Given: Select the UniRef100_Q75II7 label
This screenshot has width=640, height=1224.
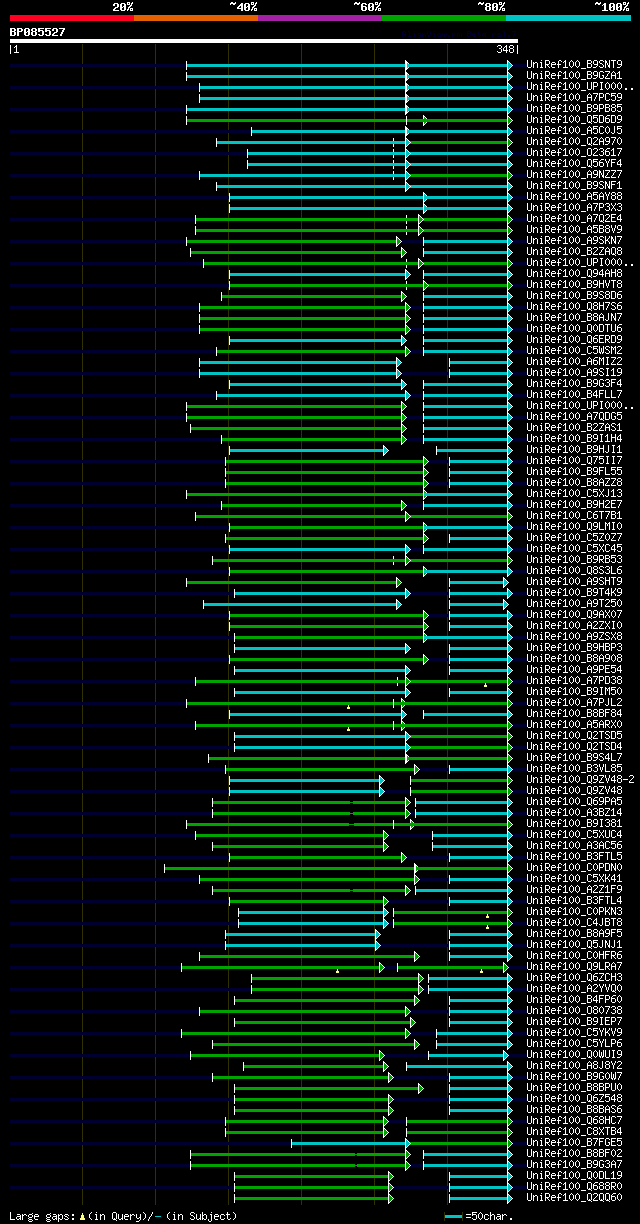Looking at the screenshot, I should point(574,460).
